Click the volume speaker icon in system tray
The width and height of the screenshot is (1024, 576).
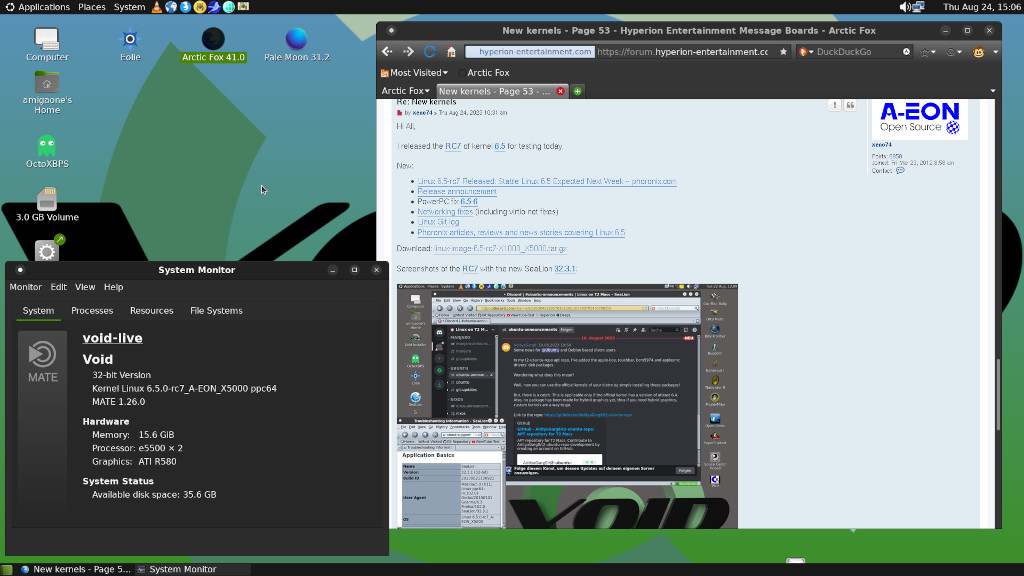(x=904, y=7)
